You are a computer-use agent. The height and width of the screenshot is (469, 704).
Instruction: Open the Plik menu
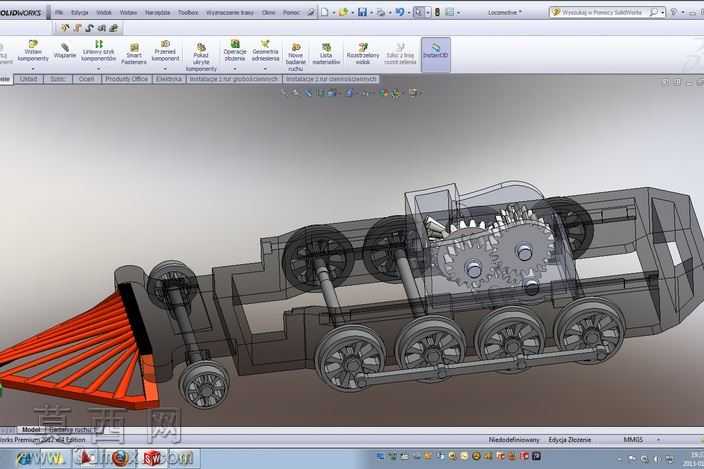(59, 13)
